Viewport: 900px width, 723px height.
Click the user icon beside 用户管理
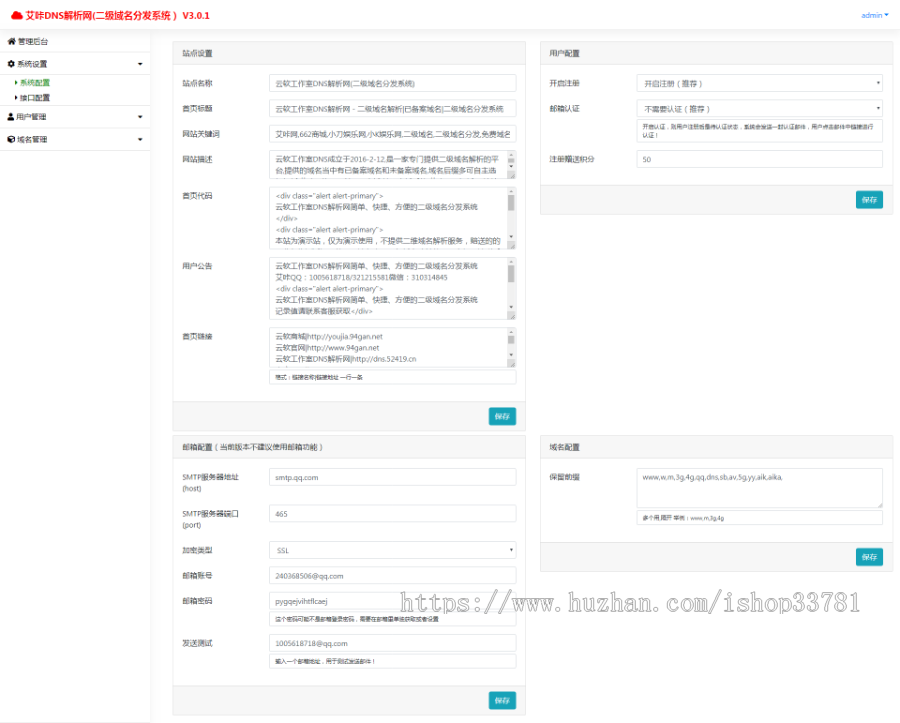tap(11, 116)
